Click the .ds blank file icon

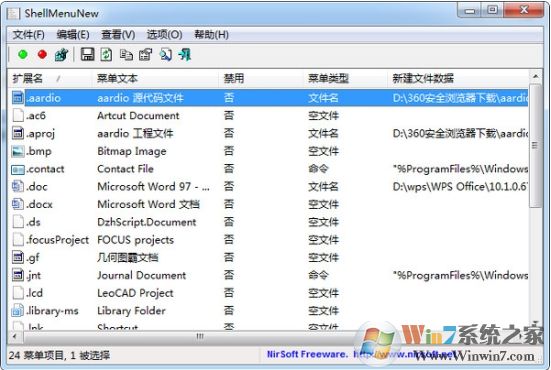coord(18,222)
